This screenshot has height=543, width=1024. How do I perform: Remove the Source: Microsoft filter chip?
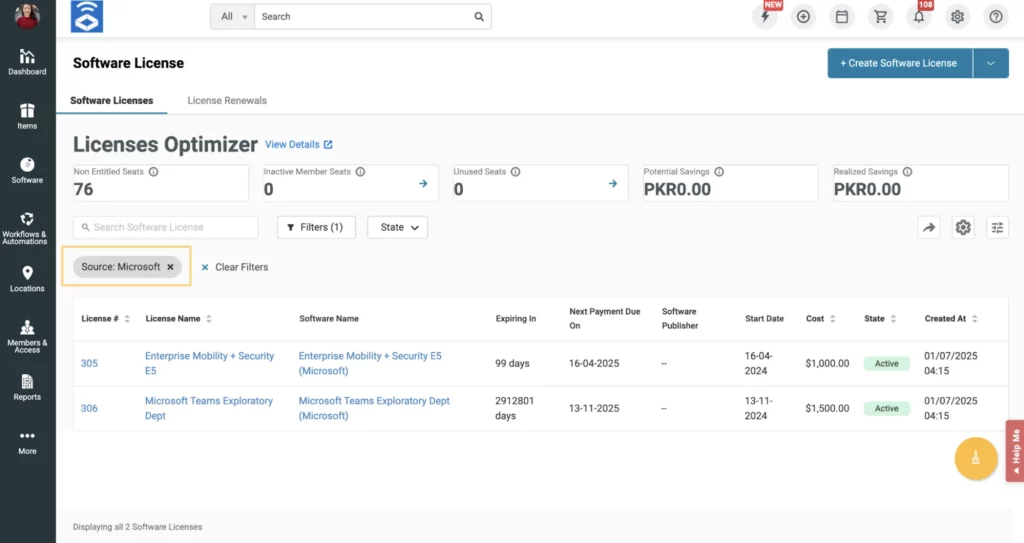tap(171, 267)
